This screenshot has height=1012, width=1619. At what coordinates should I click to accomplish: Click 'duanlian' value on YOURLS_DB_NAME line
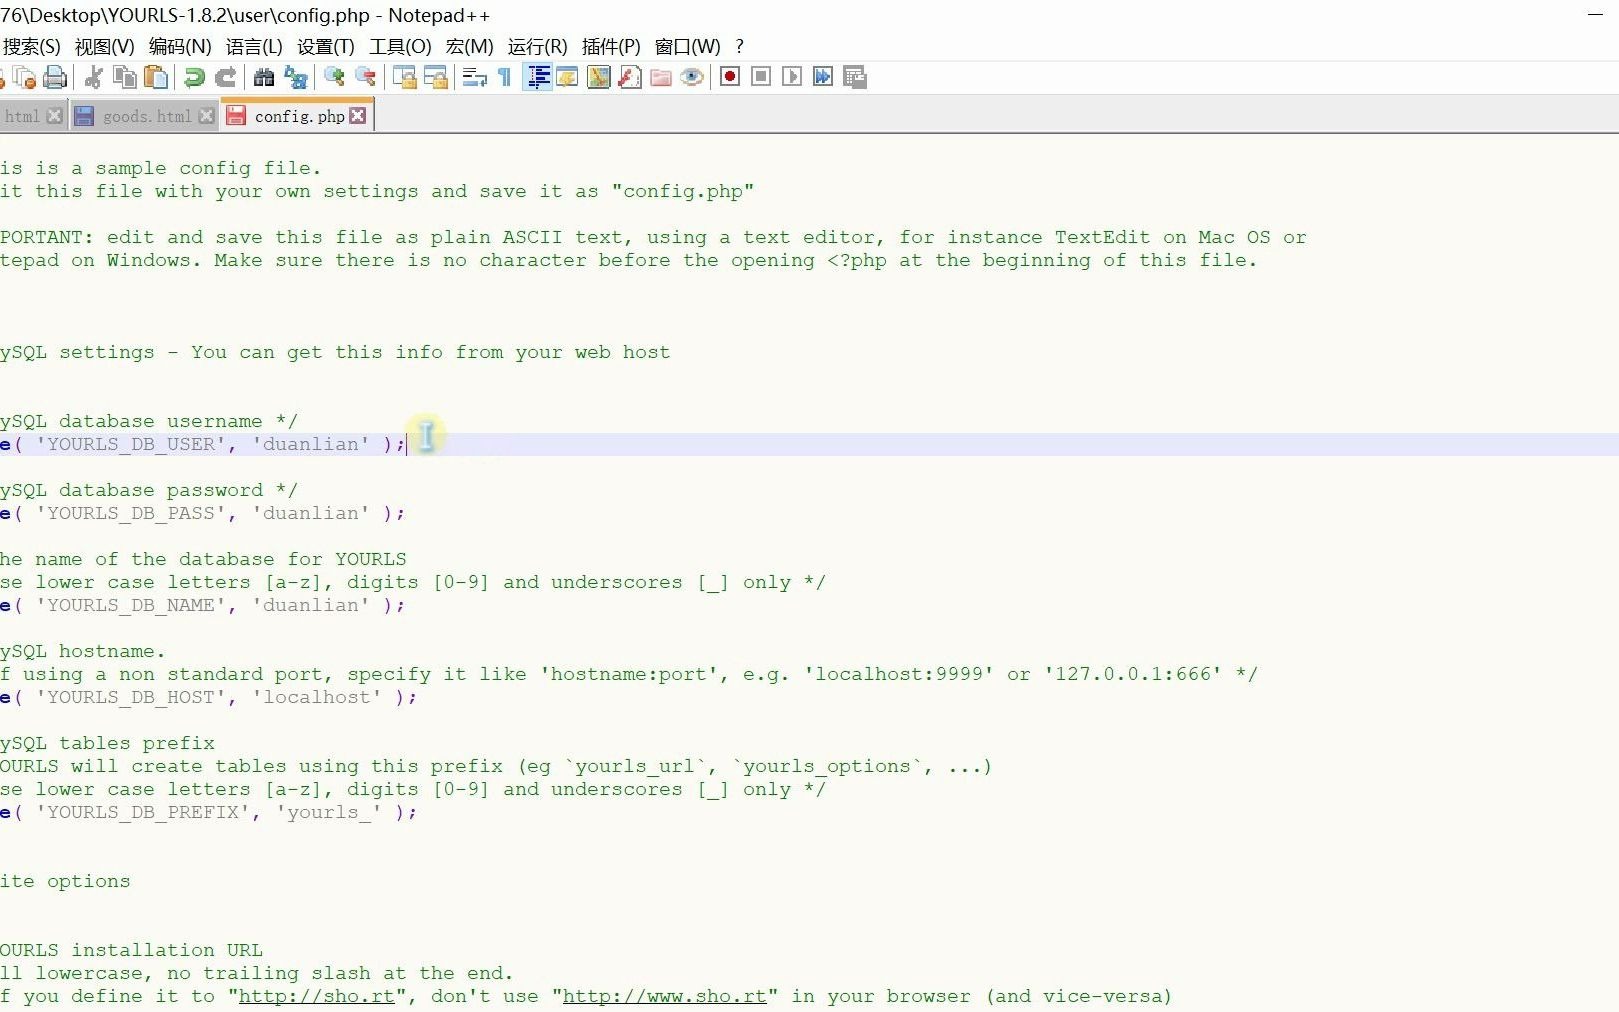pyautogui.click(x=311, y=605)
